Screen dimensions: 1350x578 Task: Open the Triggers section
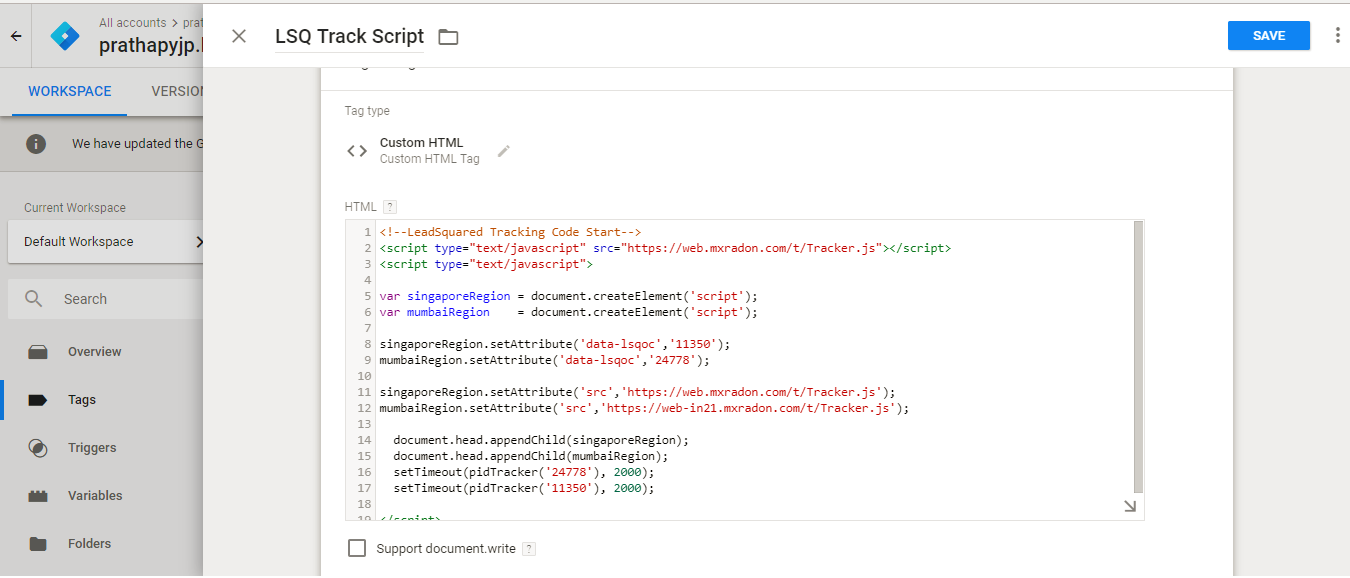[x=92, y=448]
